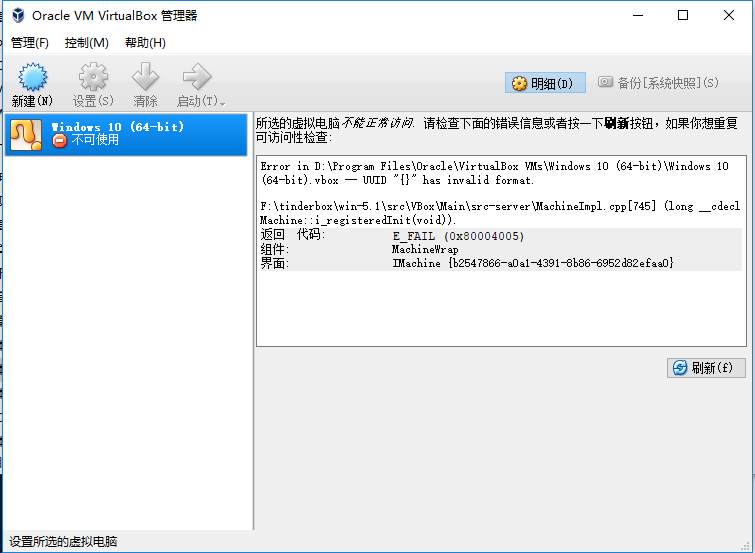Click the VirtualBox logo in the title bar

(x=18, y=15)
